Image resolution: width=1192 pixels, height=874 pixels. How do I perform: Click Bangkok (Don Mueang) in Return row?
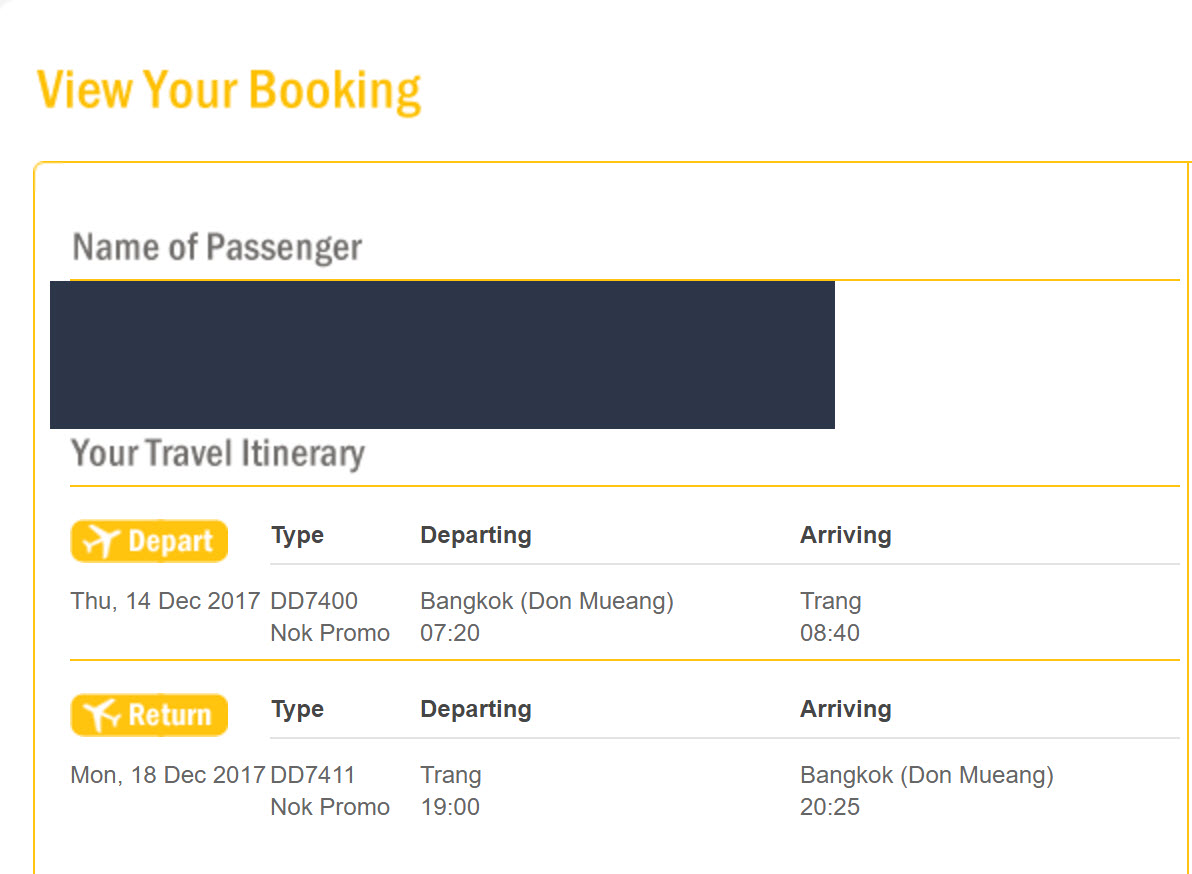pyautogui.click(x=927, y=775)
